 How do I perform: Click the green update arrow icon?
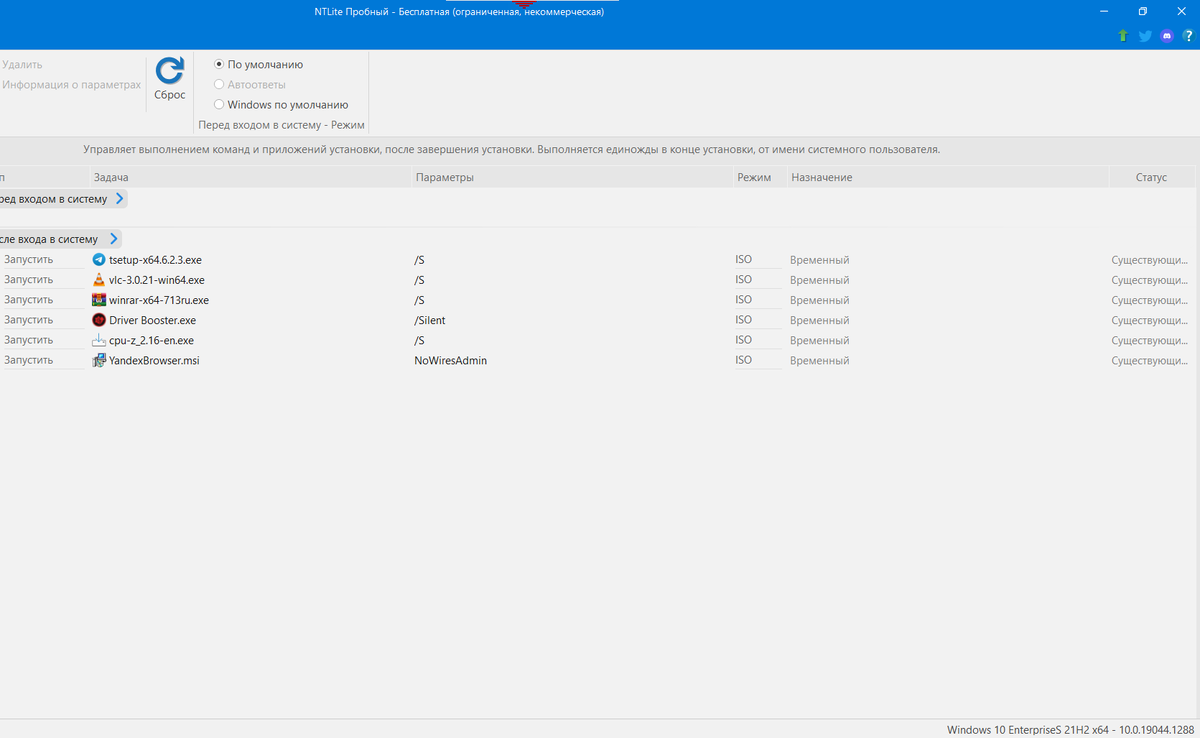click(1123, 36)
